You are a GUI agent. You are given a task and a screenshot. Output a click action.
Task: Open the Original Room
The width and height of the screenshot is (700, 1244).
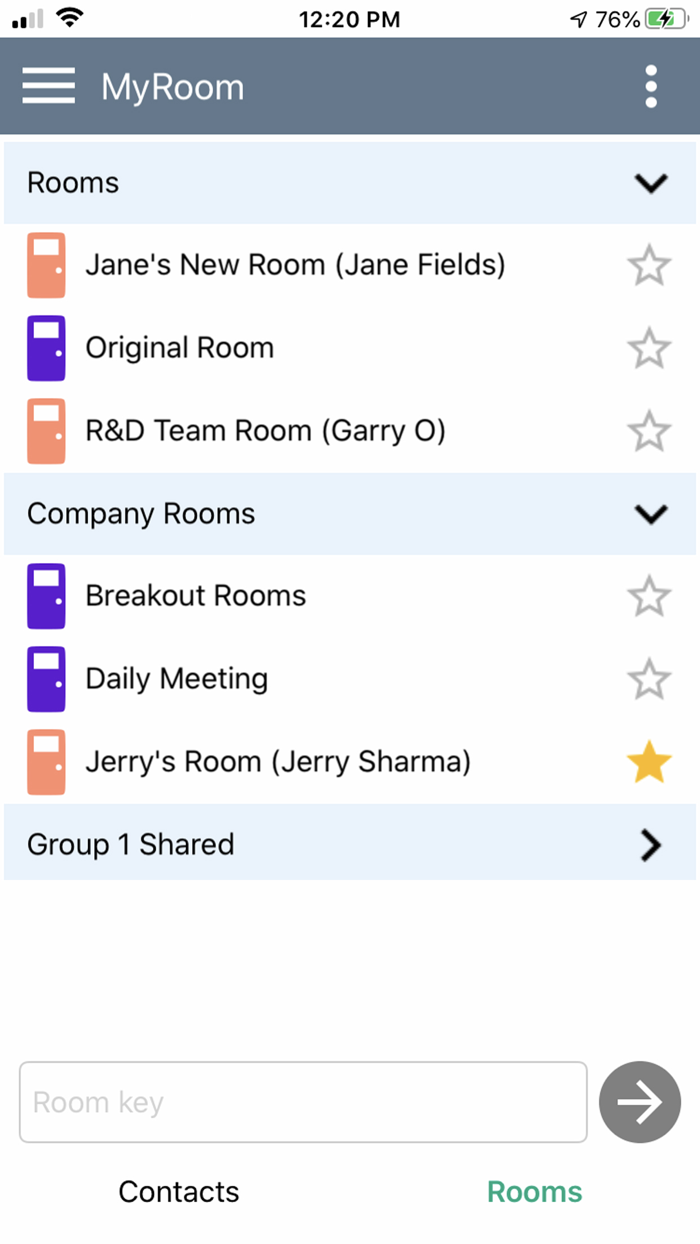tap(180, 348)
